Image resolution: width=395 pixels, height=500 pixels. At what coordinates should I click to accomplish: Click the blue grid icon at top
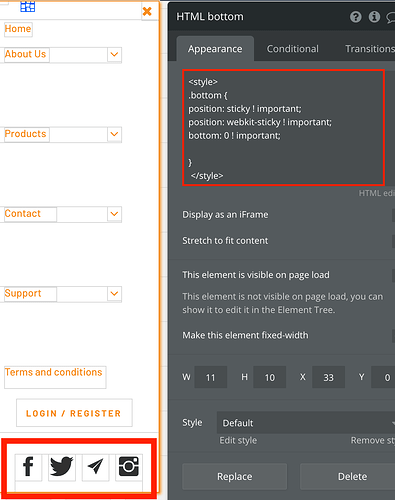[x=27, y=6]
